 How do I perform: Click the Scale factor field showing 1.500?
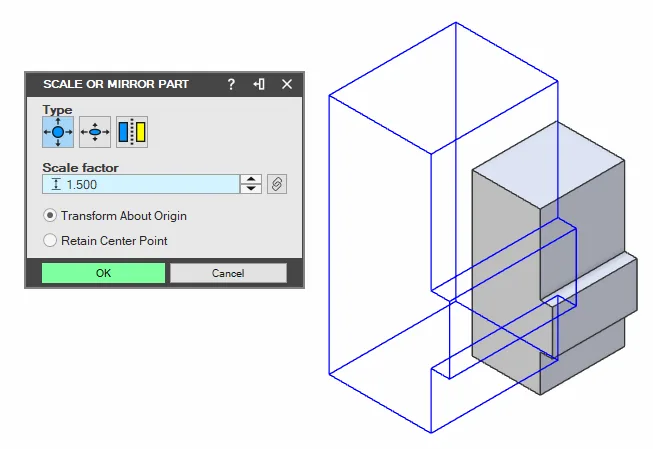point(141,184)
